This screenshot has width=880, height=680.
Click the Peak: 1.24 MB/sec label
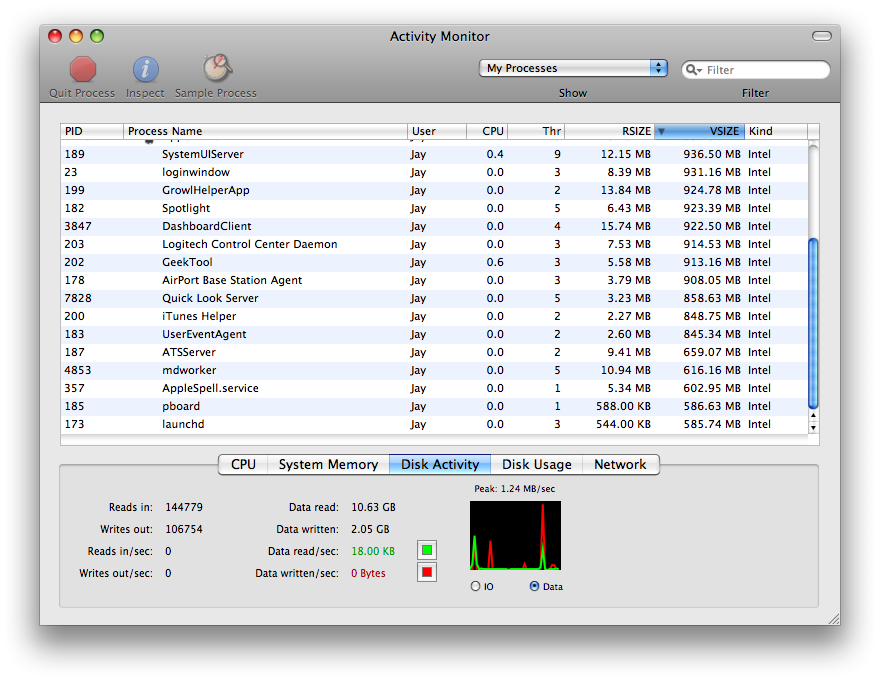tap(515, 489)
